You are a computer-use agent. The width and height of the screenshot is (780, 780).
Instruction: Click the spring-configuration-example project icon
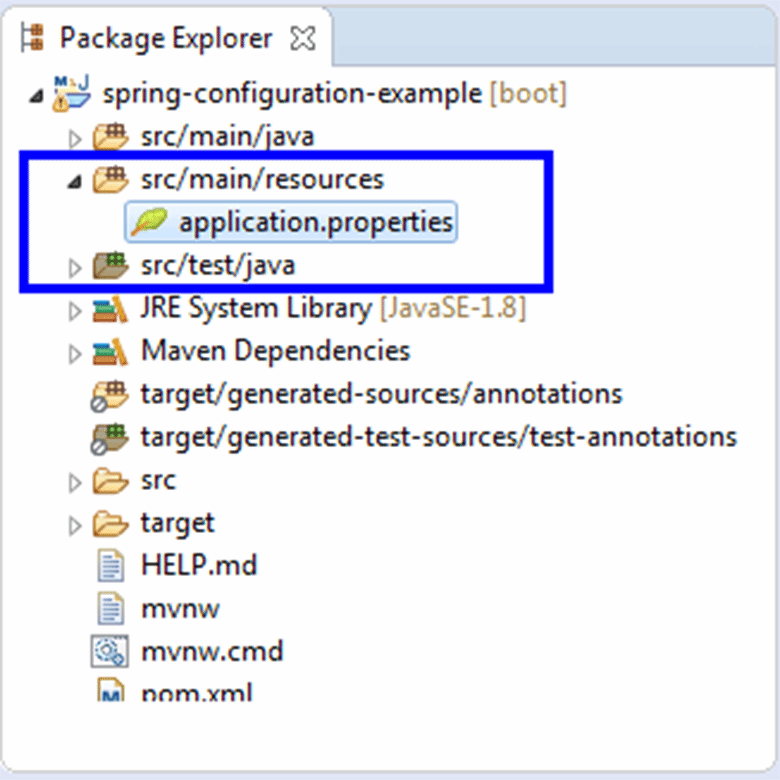73,94
